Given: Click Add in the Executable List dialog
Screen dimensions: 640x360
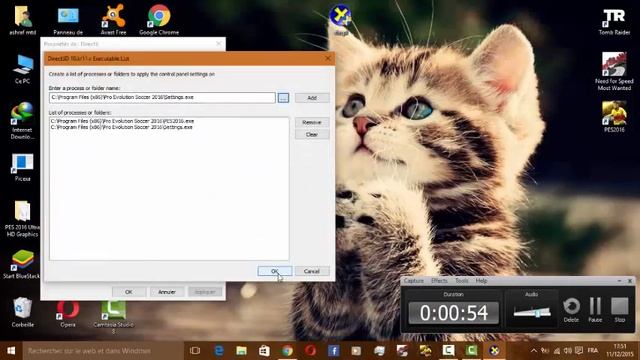Looking at the screenshot, I should coord(312,98).
